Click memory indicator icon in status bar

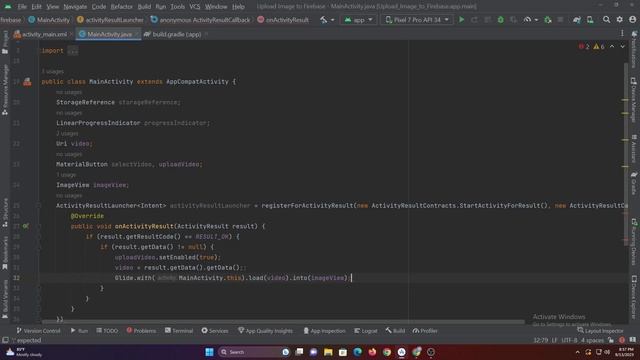632,340
